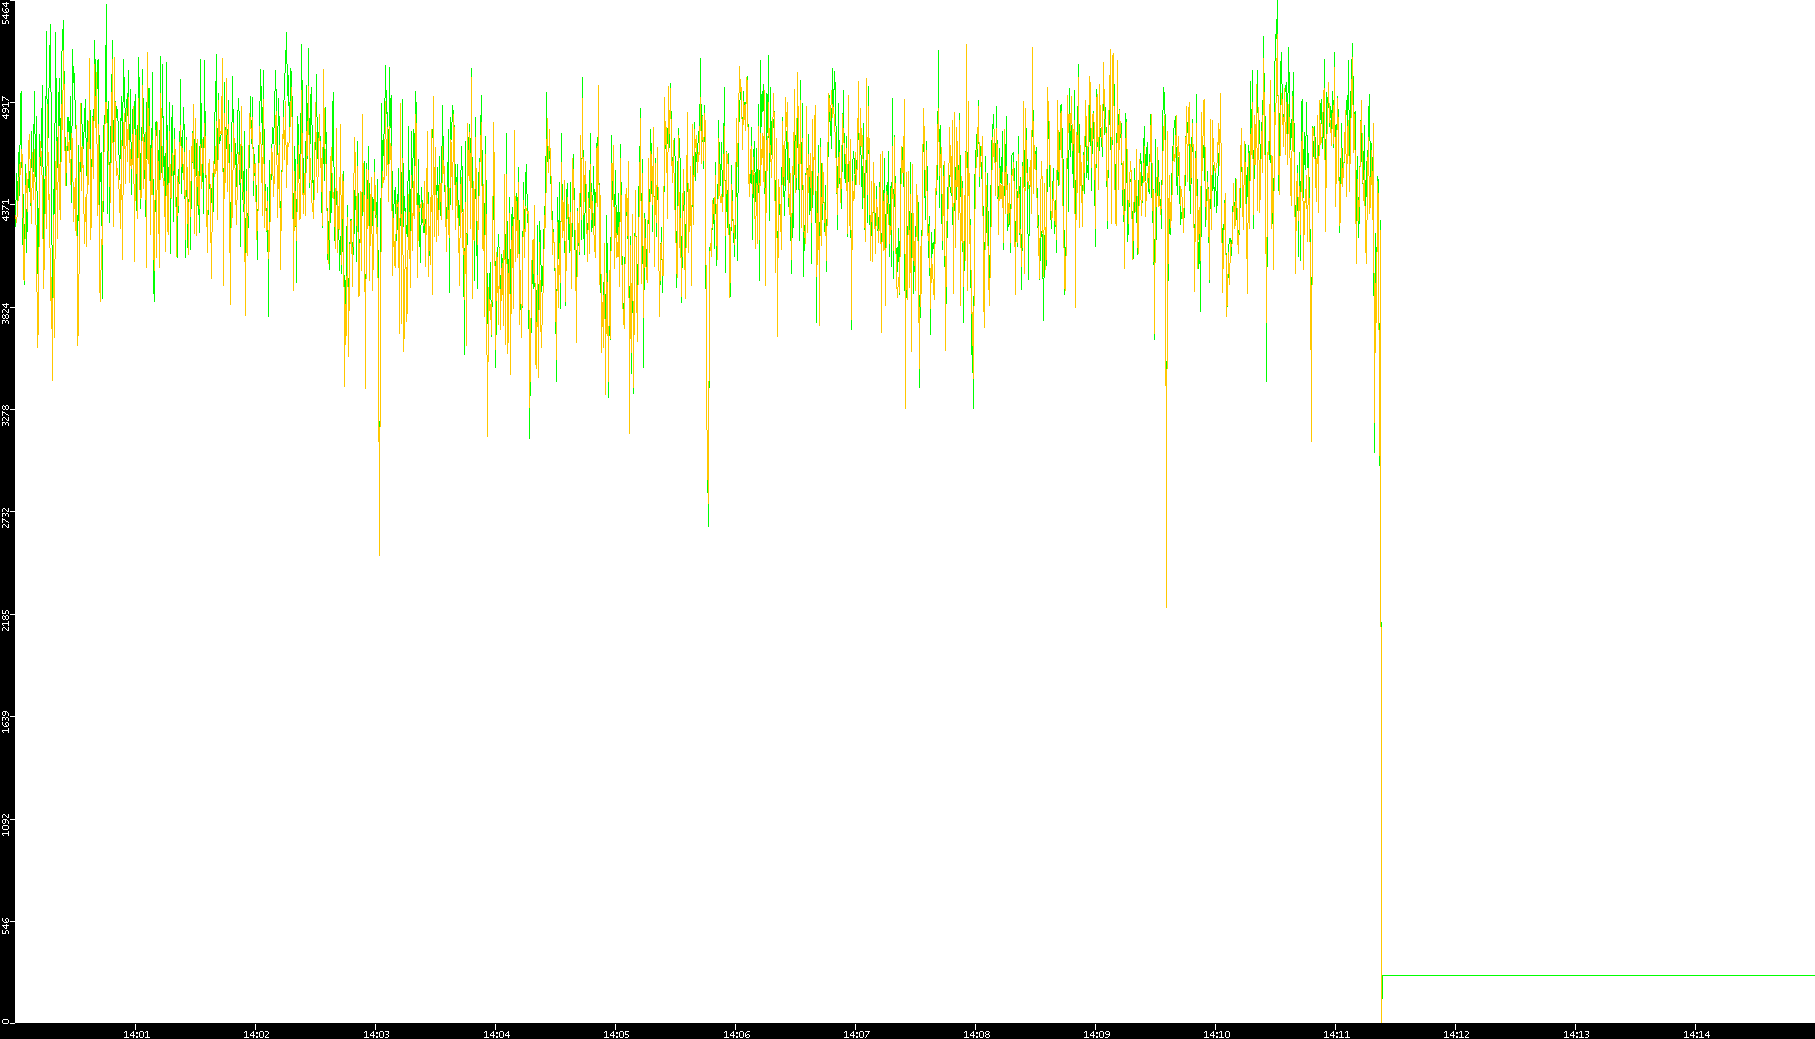This screenshot has height=1039, width=1815.
Task: Click the 1092 y-axis value label
Action: pyautogui.click(x=6, y=825)
